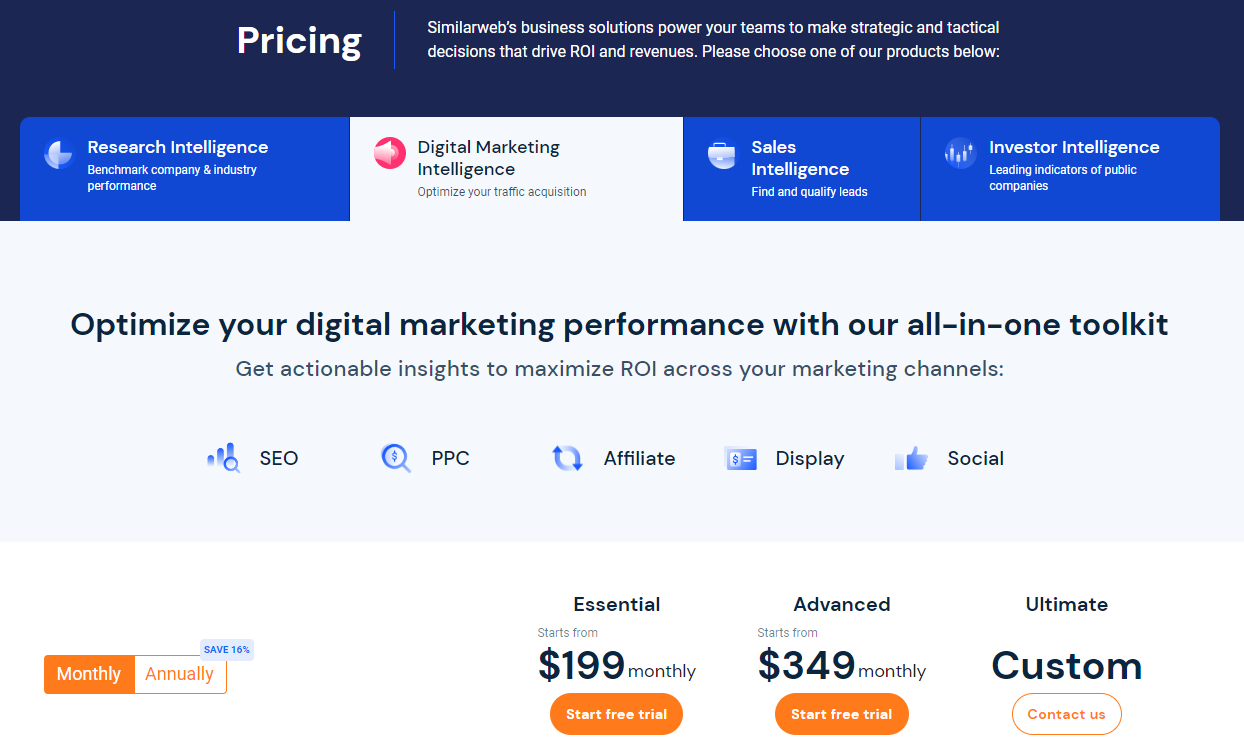This screenshot has width=1244, height=752.
Task: Start free trial for Essential plan
Action: [x=617, y=714]
